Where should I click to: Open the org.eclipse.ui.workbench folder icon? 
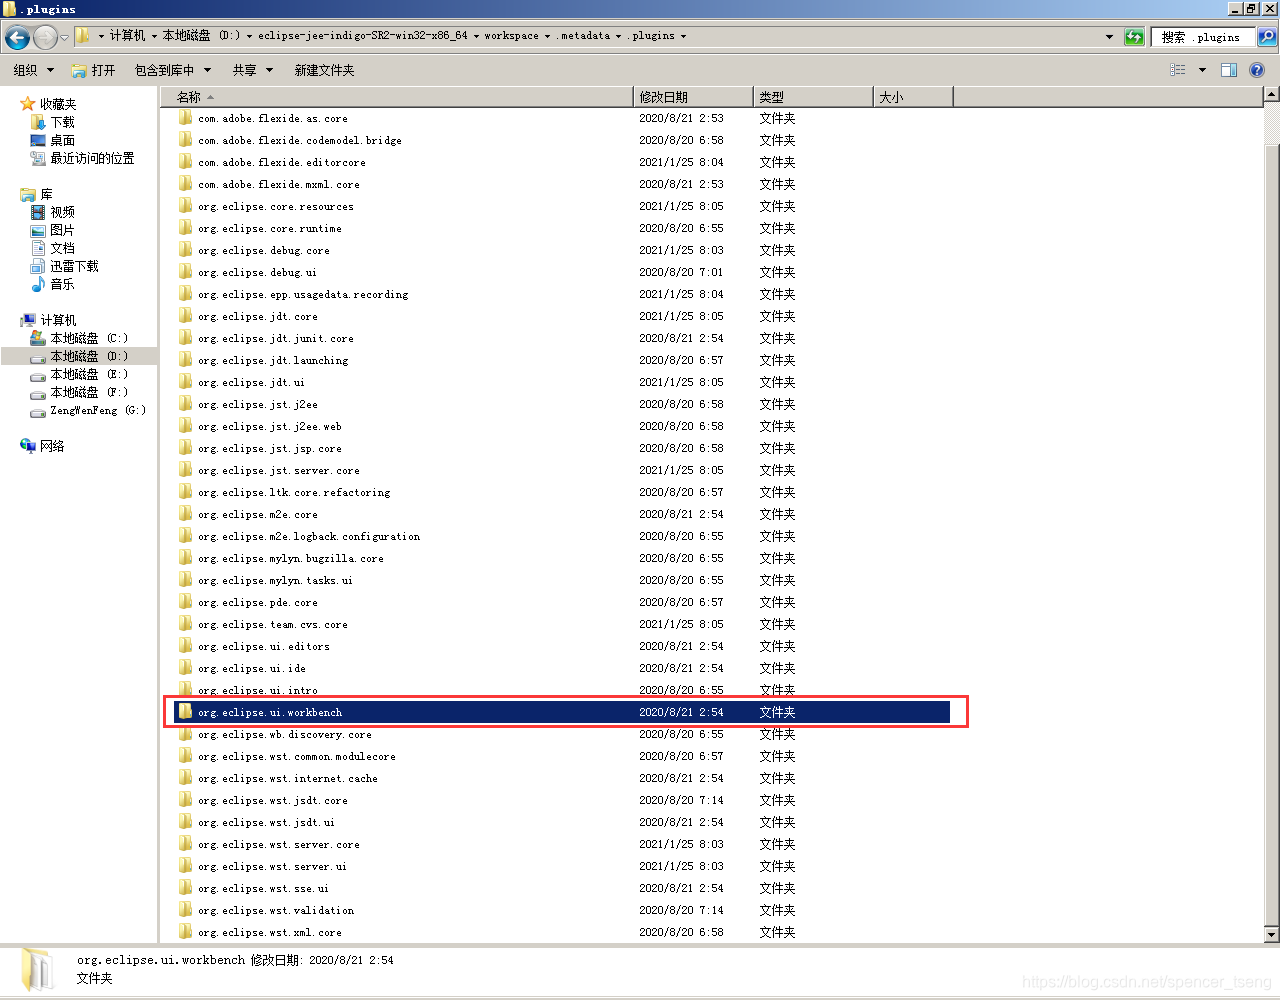point(186,712)
